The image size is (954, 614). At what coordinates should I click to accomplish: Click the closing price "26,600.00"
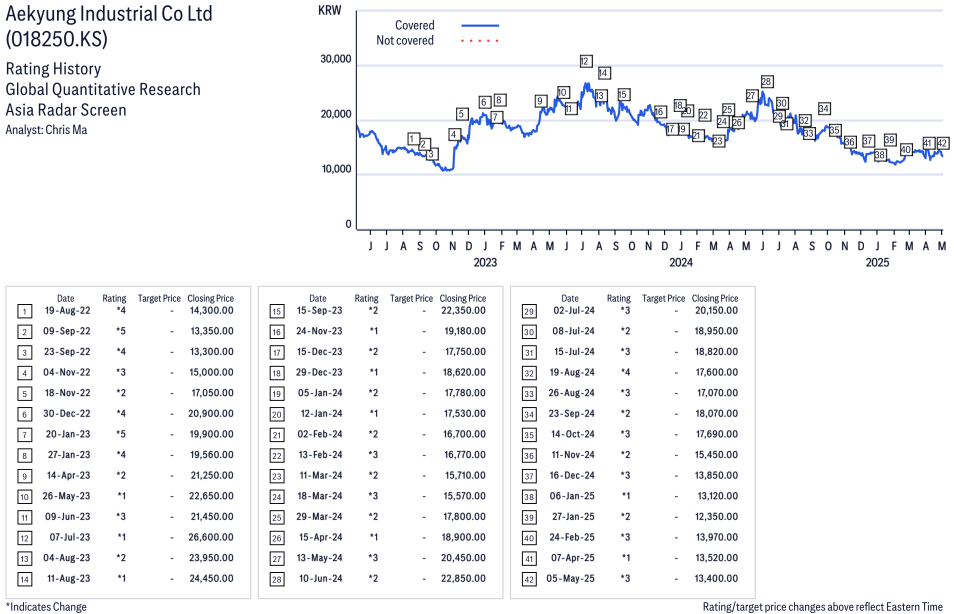point(211,537)
